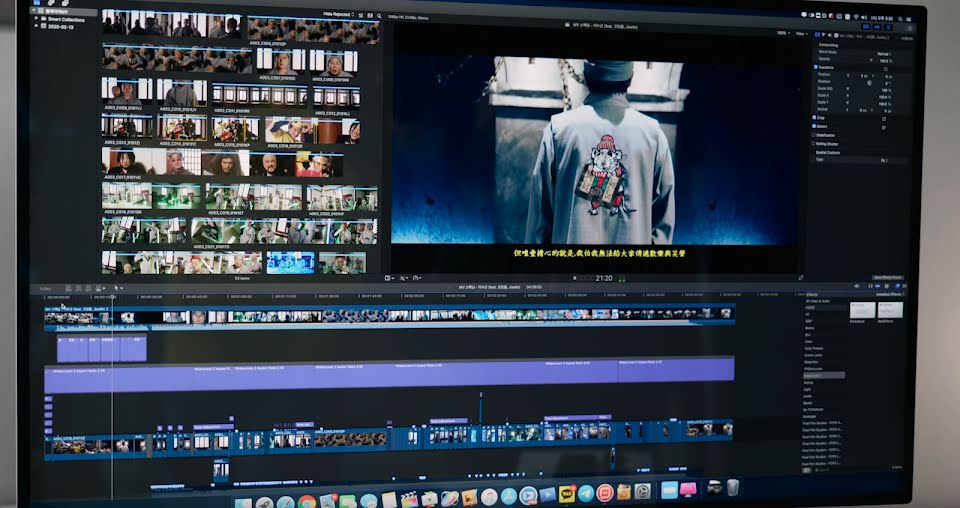Enable the Rolling Shutter checkbox
Image resolution: width=960 pixels, height=508 pixels.
pyautogui.click(x=813, y=144)
